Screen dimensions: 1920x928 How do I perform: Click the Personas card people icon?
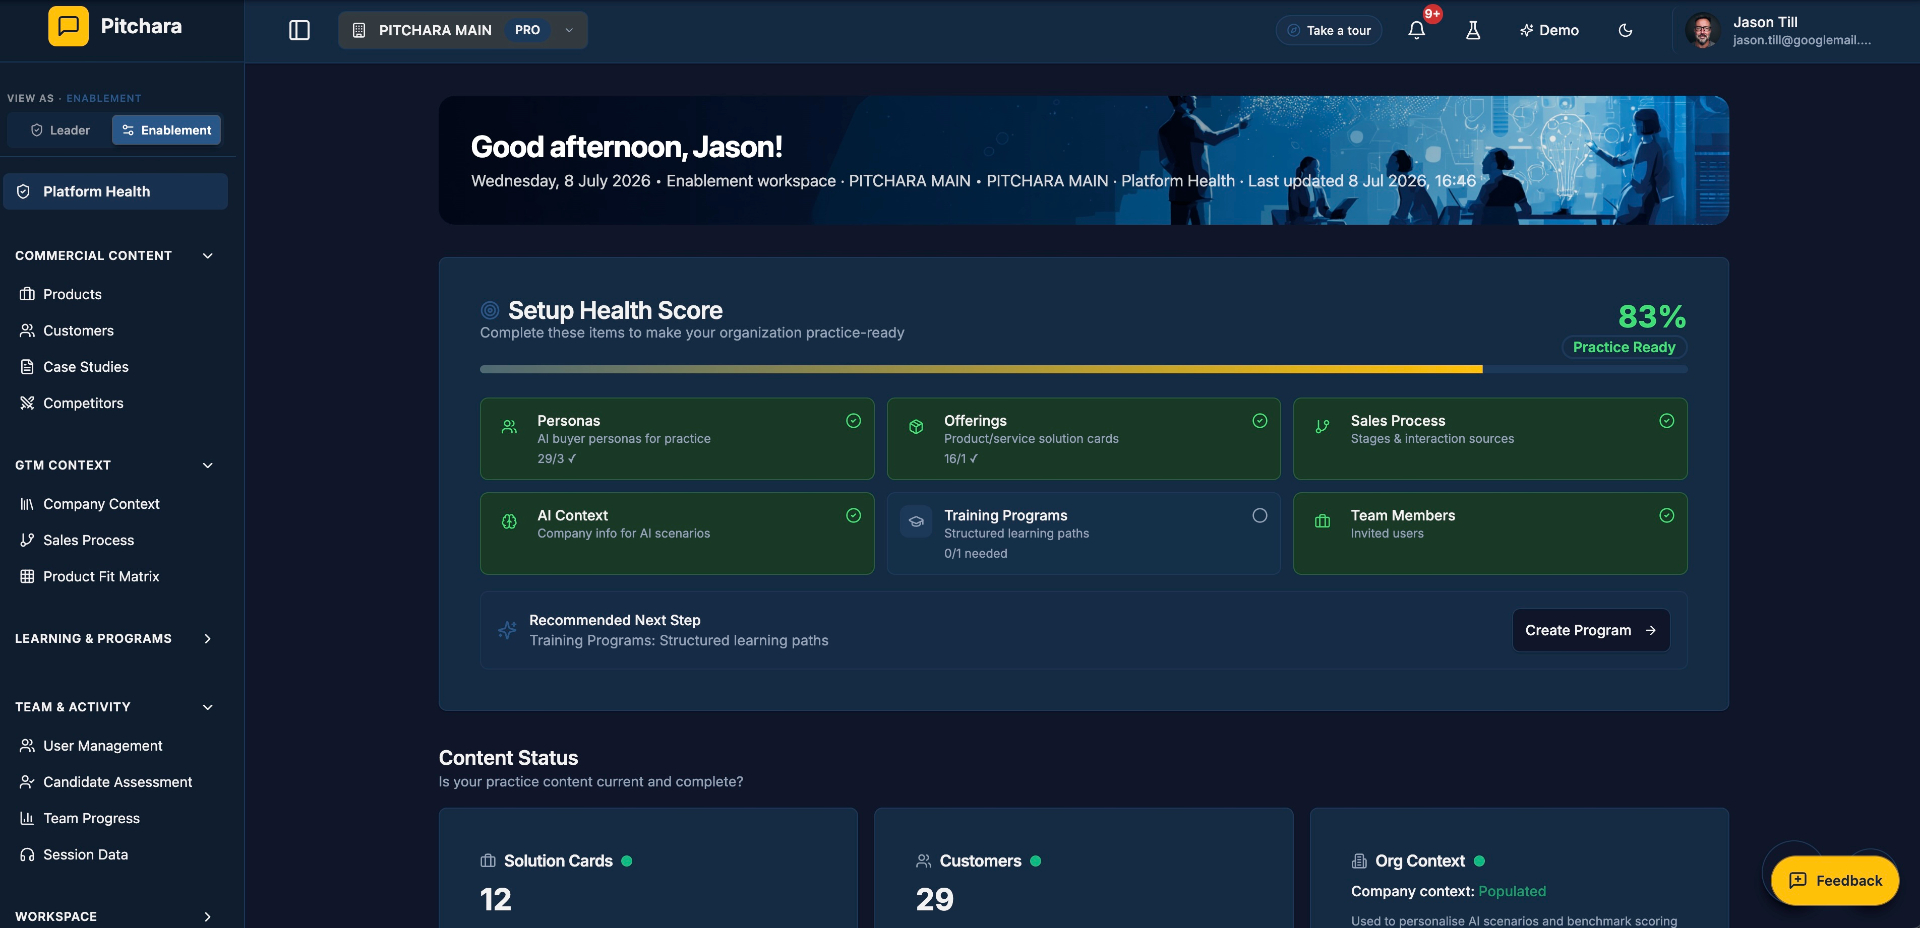click(x=509, y=427)
